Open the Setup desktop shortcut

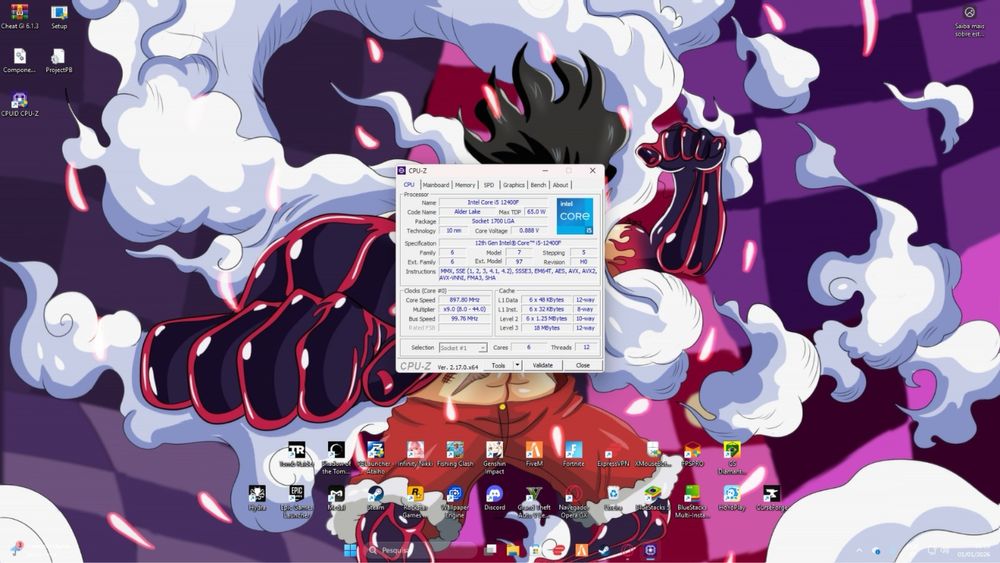[x=59, y=17]
